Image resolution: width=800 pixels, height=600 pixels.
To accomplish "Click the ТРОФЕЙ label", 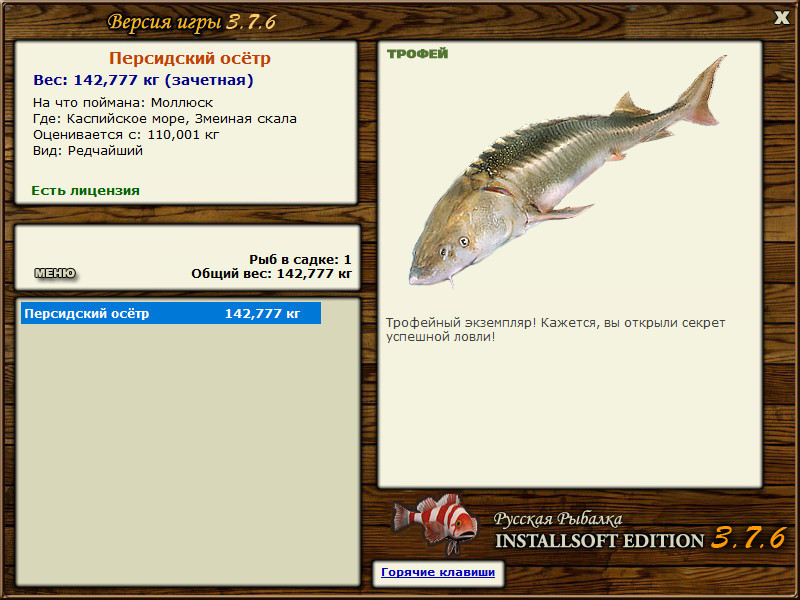I will pos(417,54).
